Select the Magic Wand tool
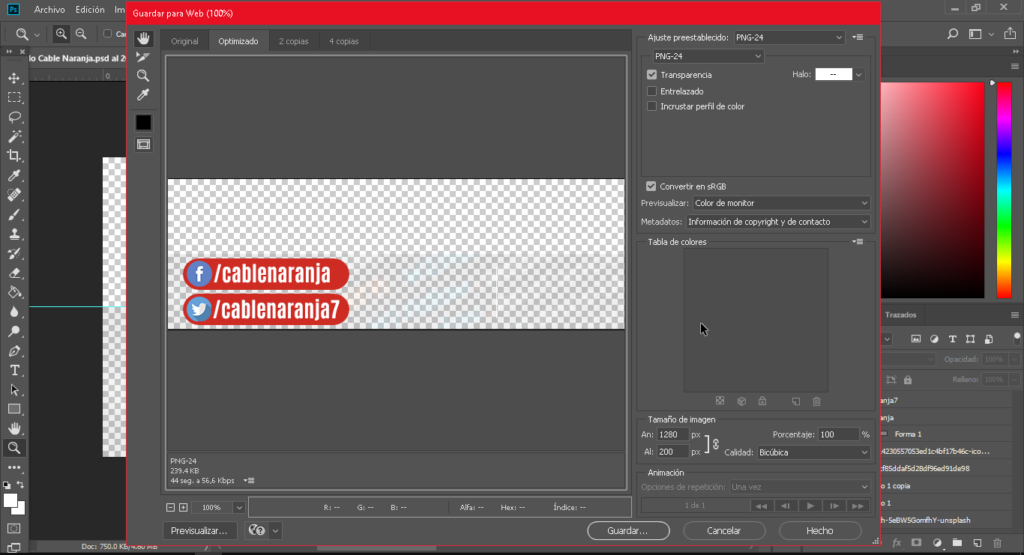1024x555 pixels. [x=14, y=136]
